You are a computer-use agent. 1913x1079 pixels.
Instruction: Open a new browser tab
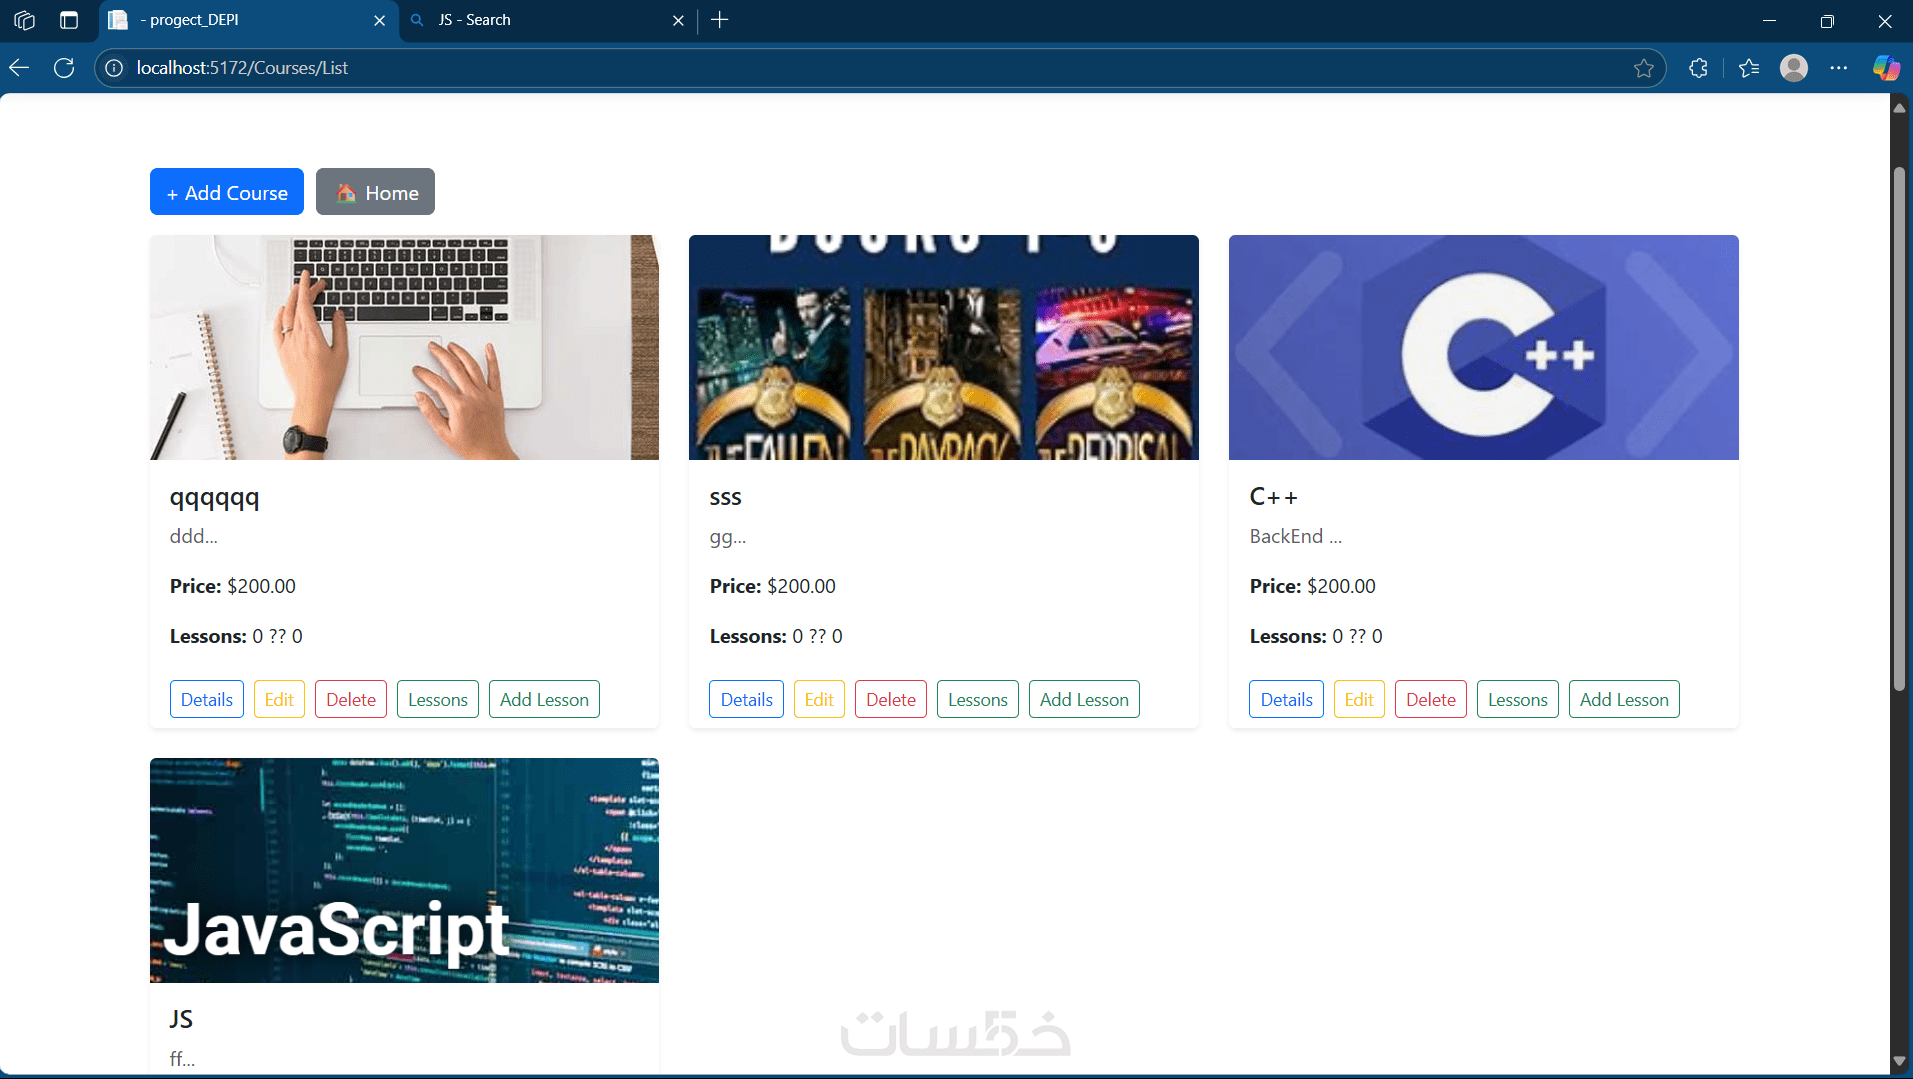point(719,20)
